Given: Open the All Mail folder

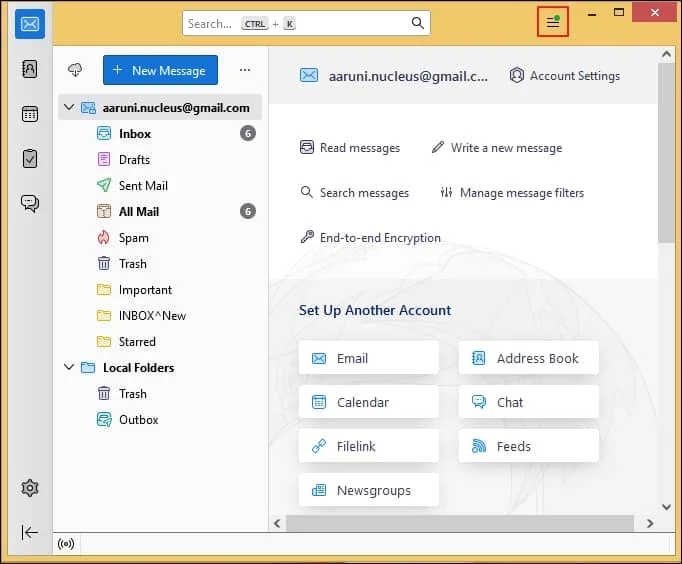Looking at the screenshot, I should tap(160, 212).
